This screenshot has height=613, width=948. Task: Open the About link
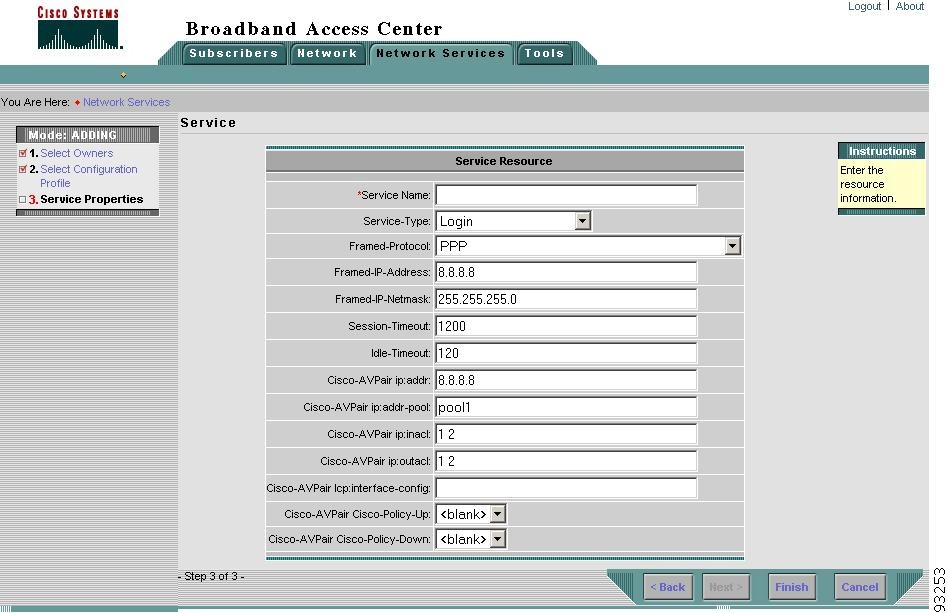(909, 6)
